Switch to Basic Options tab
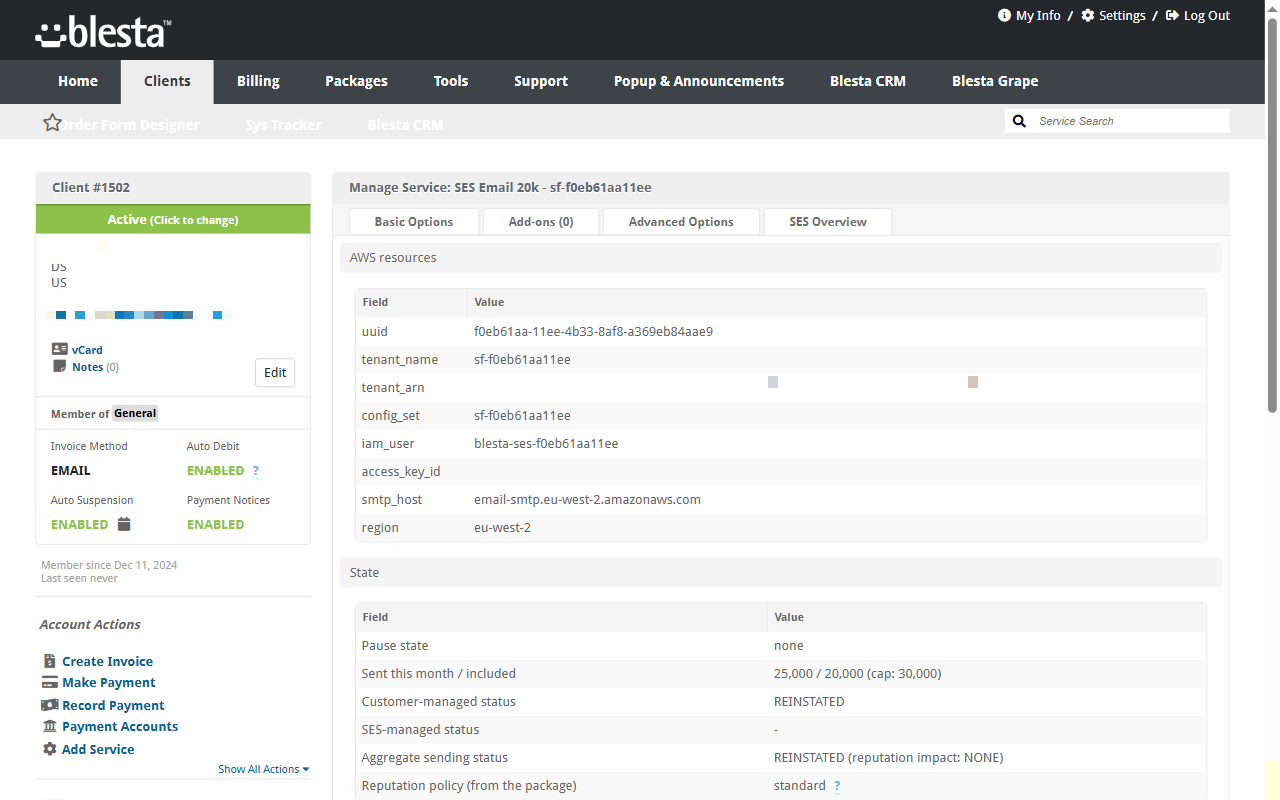The height and width of the screenshot is (800, 1280). [414, 222]
